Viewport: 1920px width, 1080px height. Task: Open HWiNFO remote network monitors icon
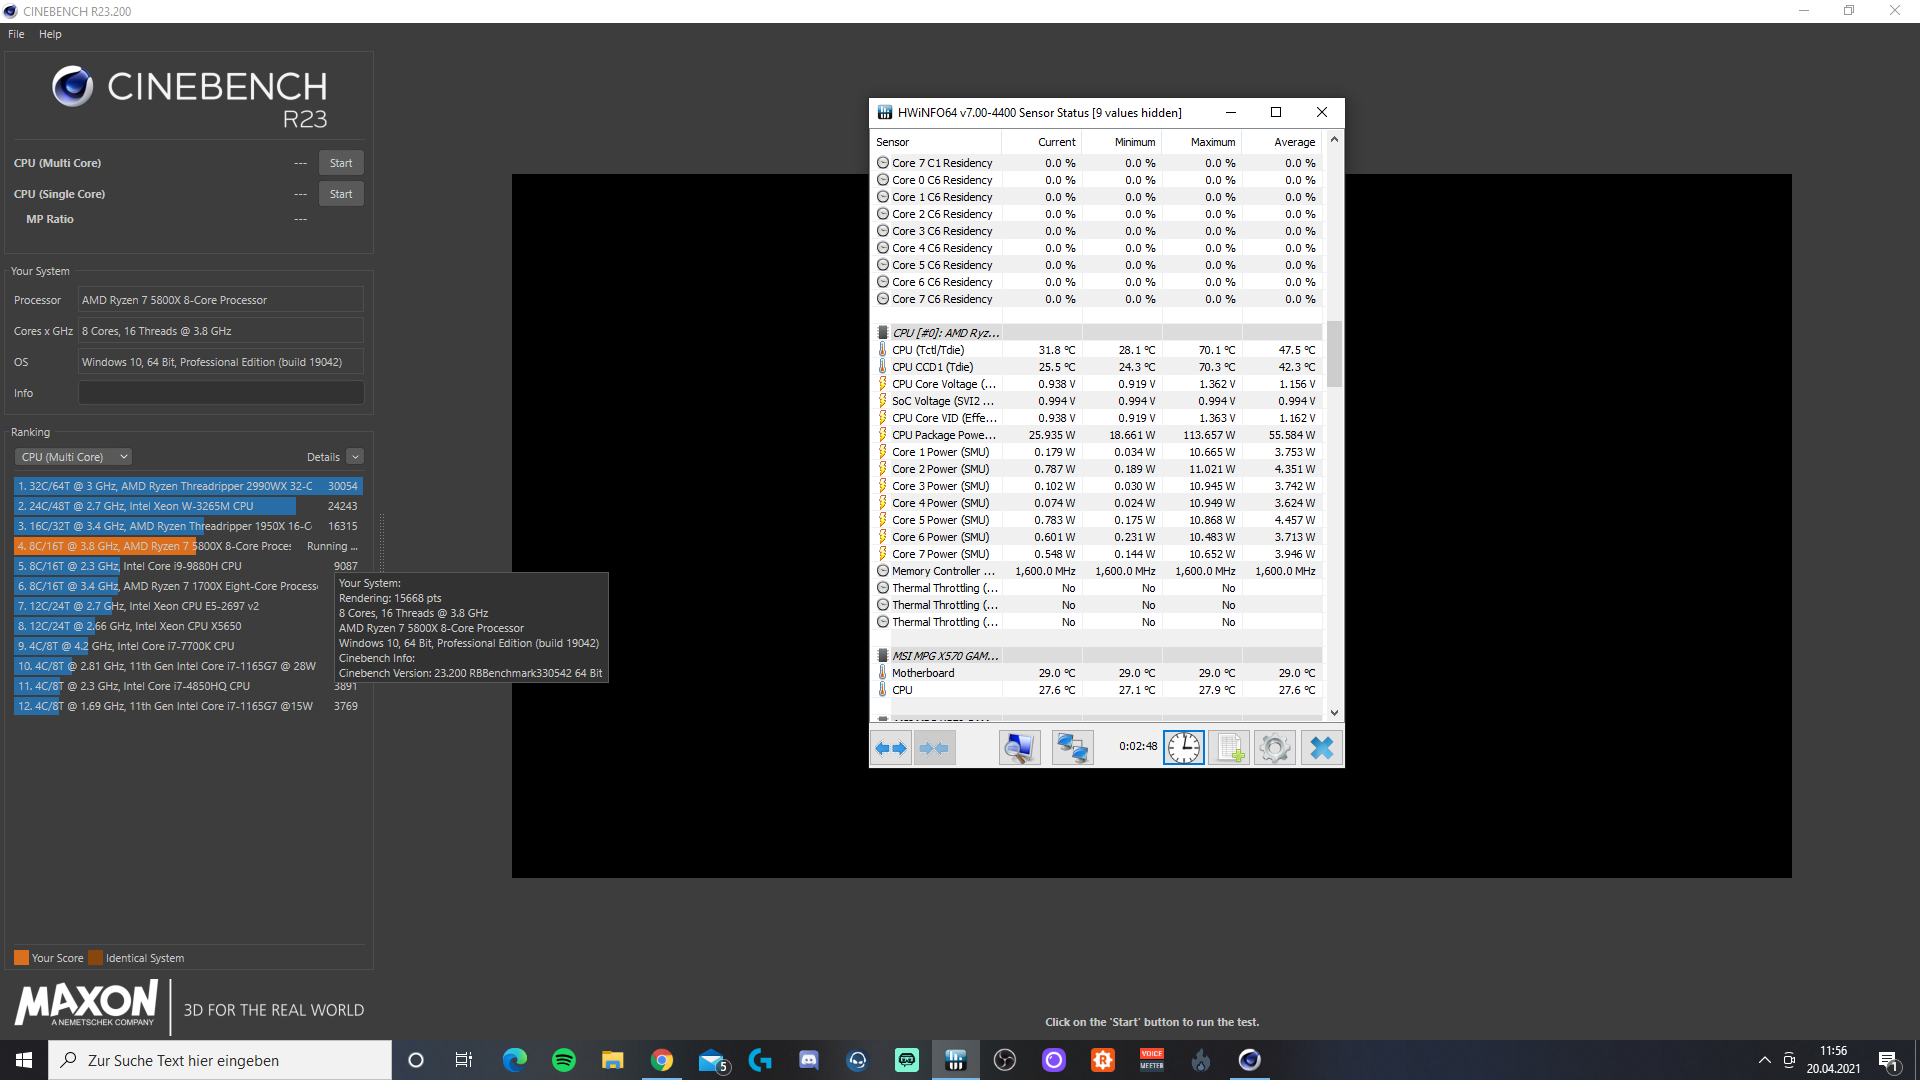coord(1072,748)
